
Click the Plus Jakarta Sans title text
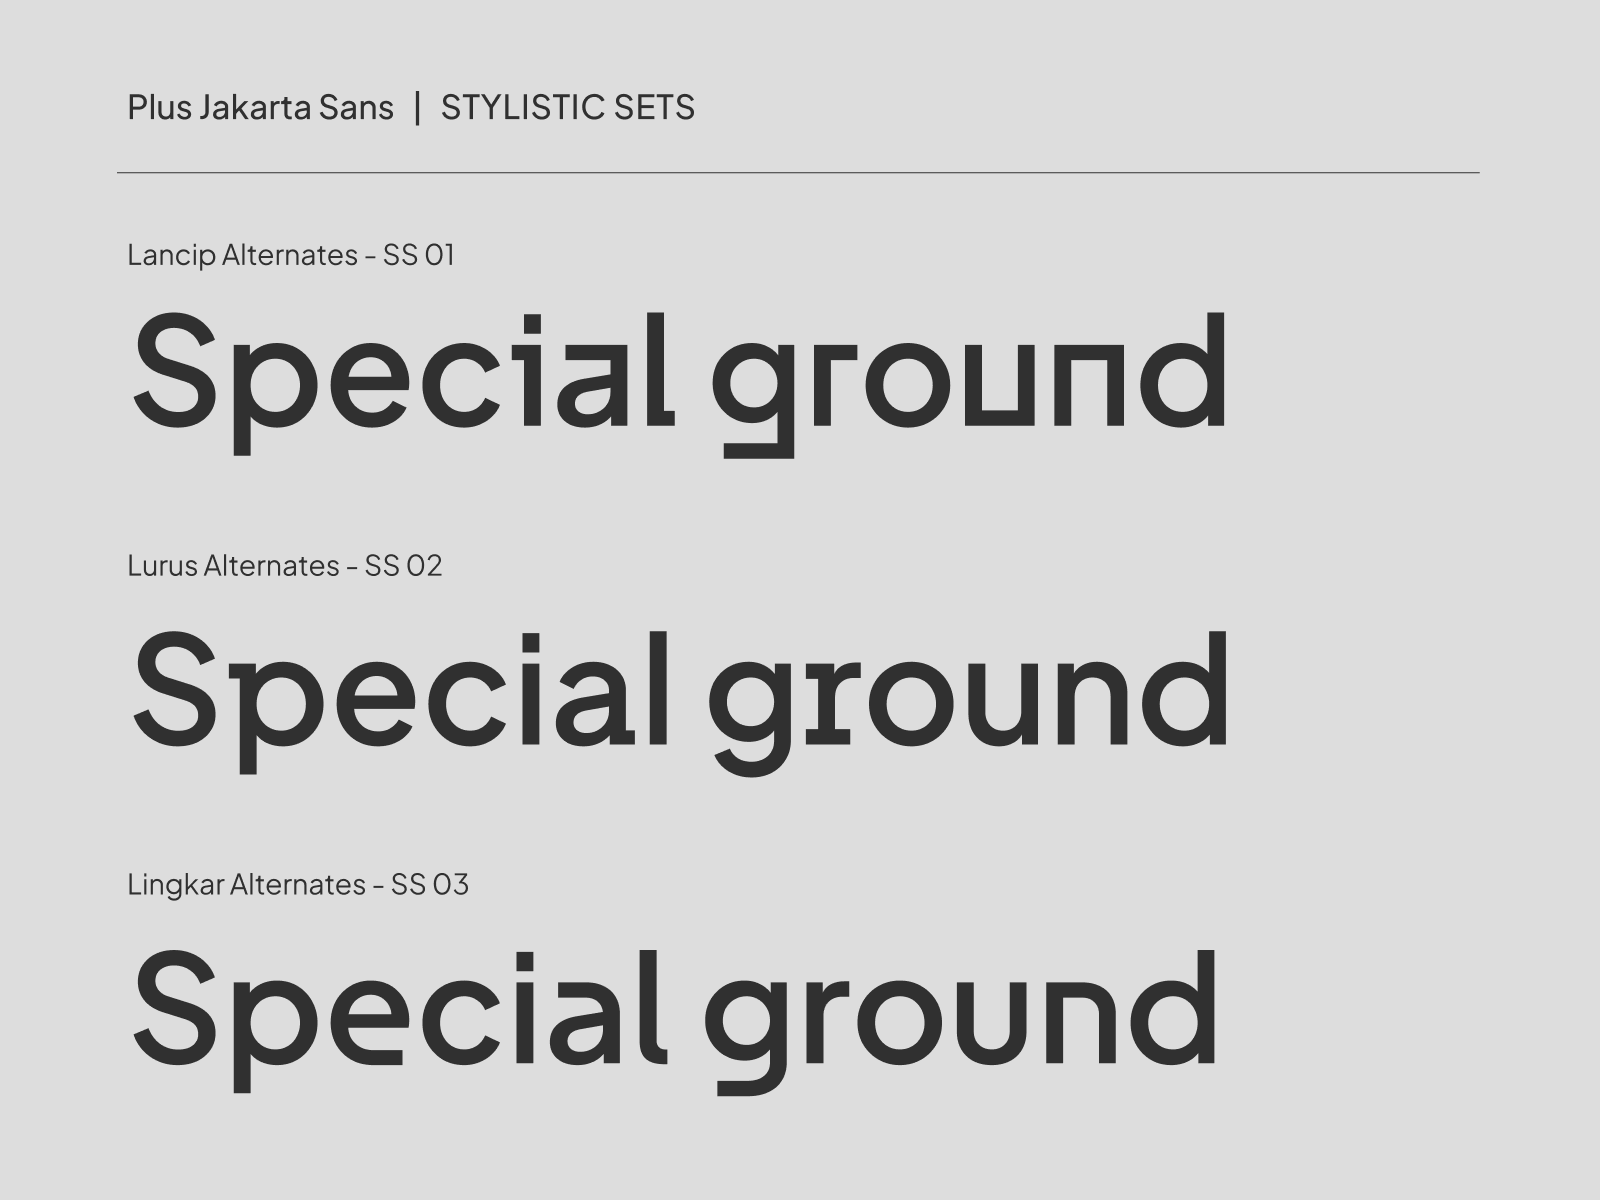click(260, 107)
